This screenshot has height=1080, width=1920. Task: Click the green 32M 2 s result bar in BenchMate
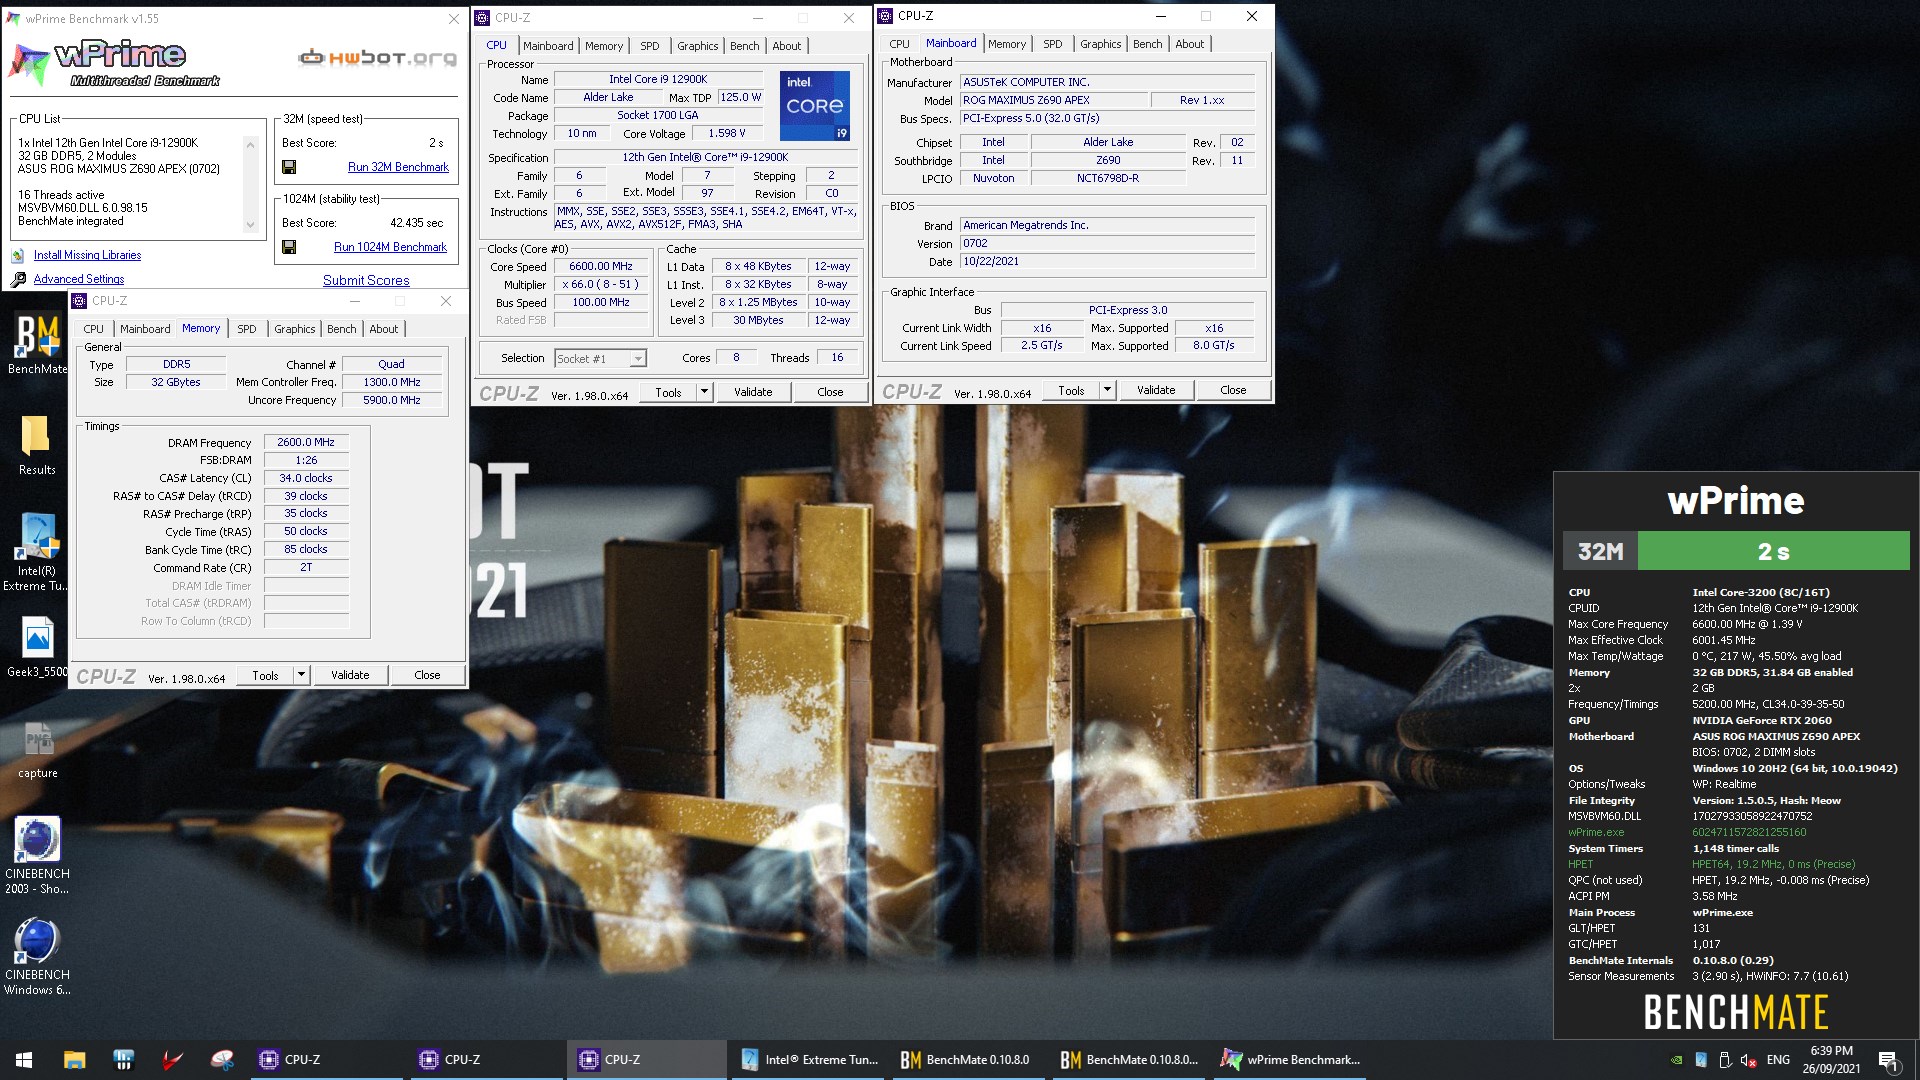tap(1773, 551)
